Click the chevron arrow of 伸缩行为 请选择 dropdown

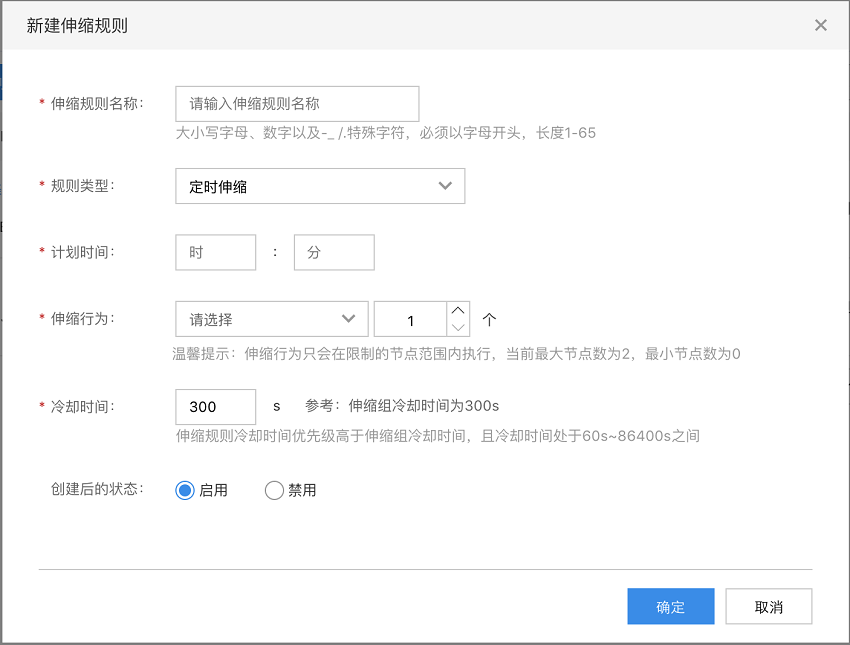pyautogui.click(x=349, y=319)
